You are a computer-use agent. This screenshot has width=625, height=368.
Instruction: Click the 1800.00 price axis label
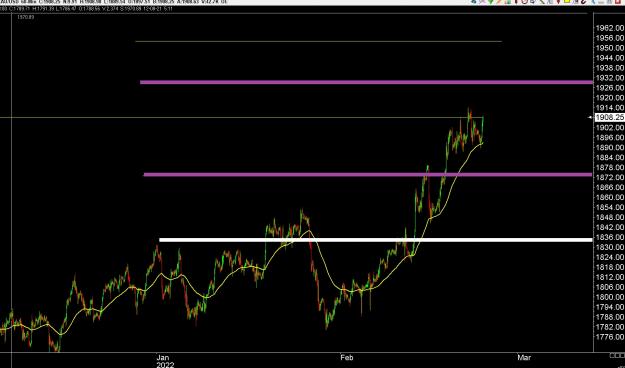click(610, 297)
